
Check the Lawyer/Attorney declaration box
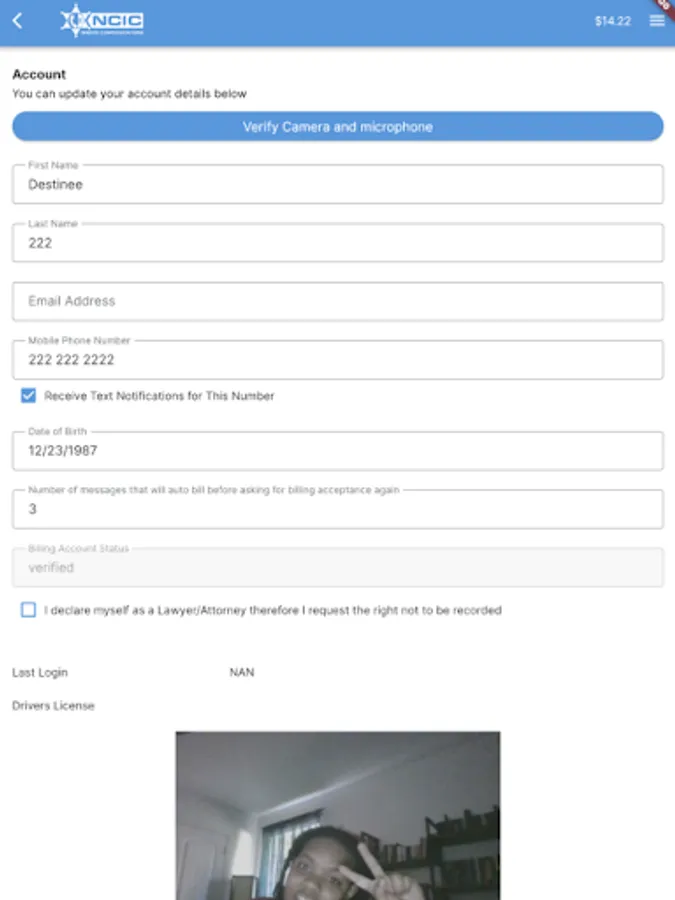pos(29,610)
